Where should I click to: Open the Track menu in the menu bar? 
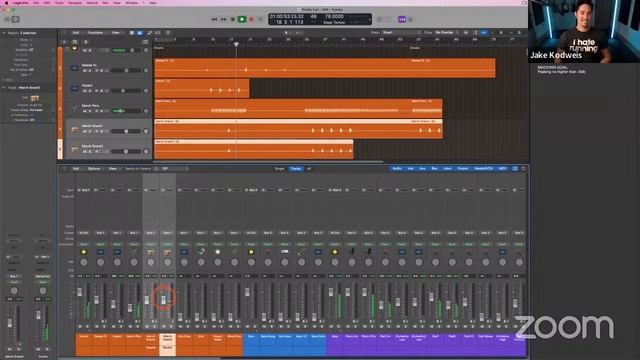click(x=59, y=2)
